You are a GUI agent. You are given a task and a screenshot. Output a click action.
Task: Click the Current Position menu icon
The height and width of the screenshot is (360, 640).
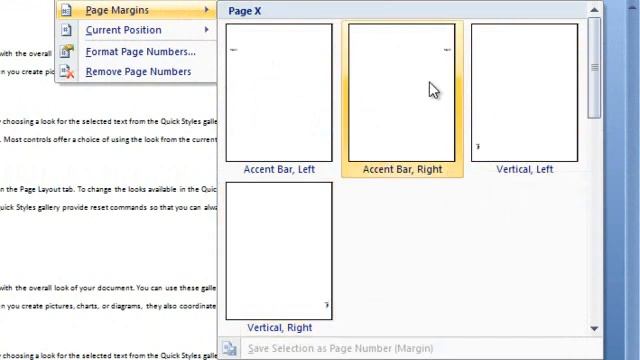click(66, 30)
